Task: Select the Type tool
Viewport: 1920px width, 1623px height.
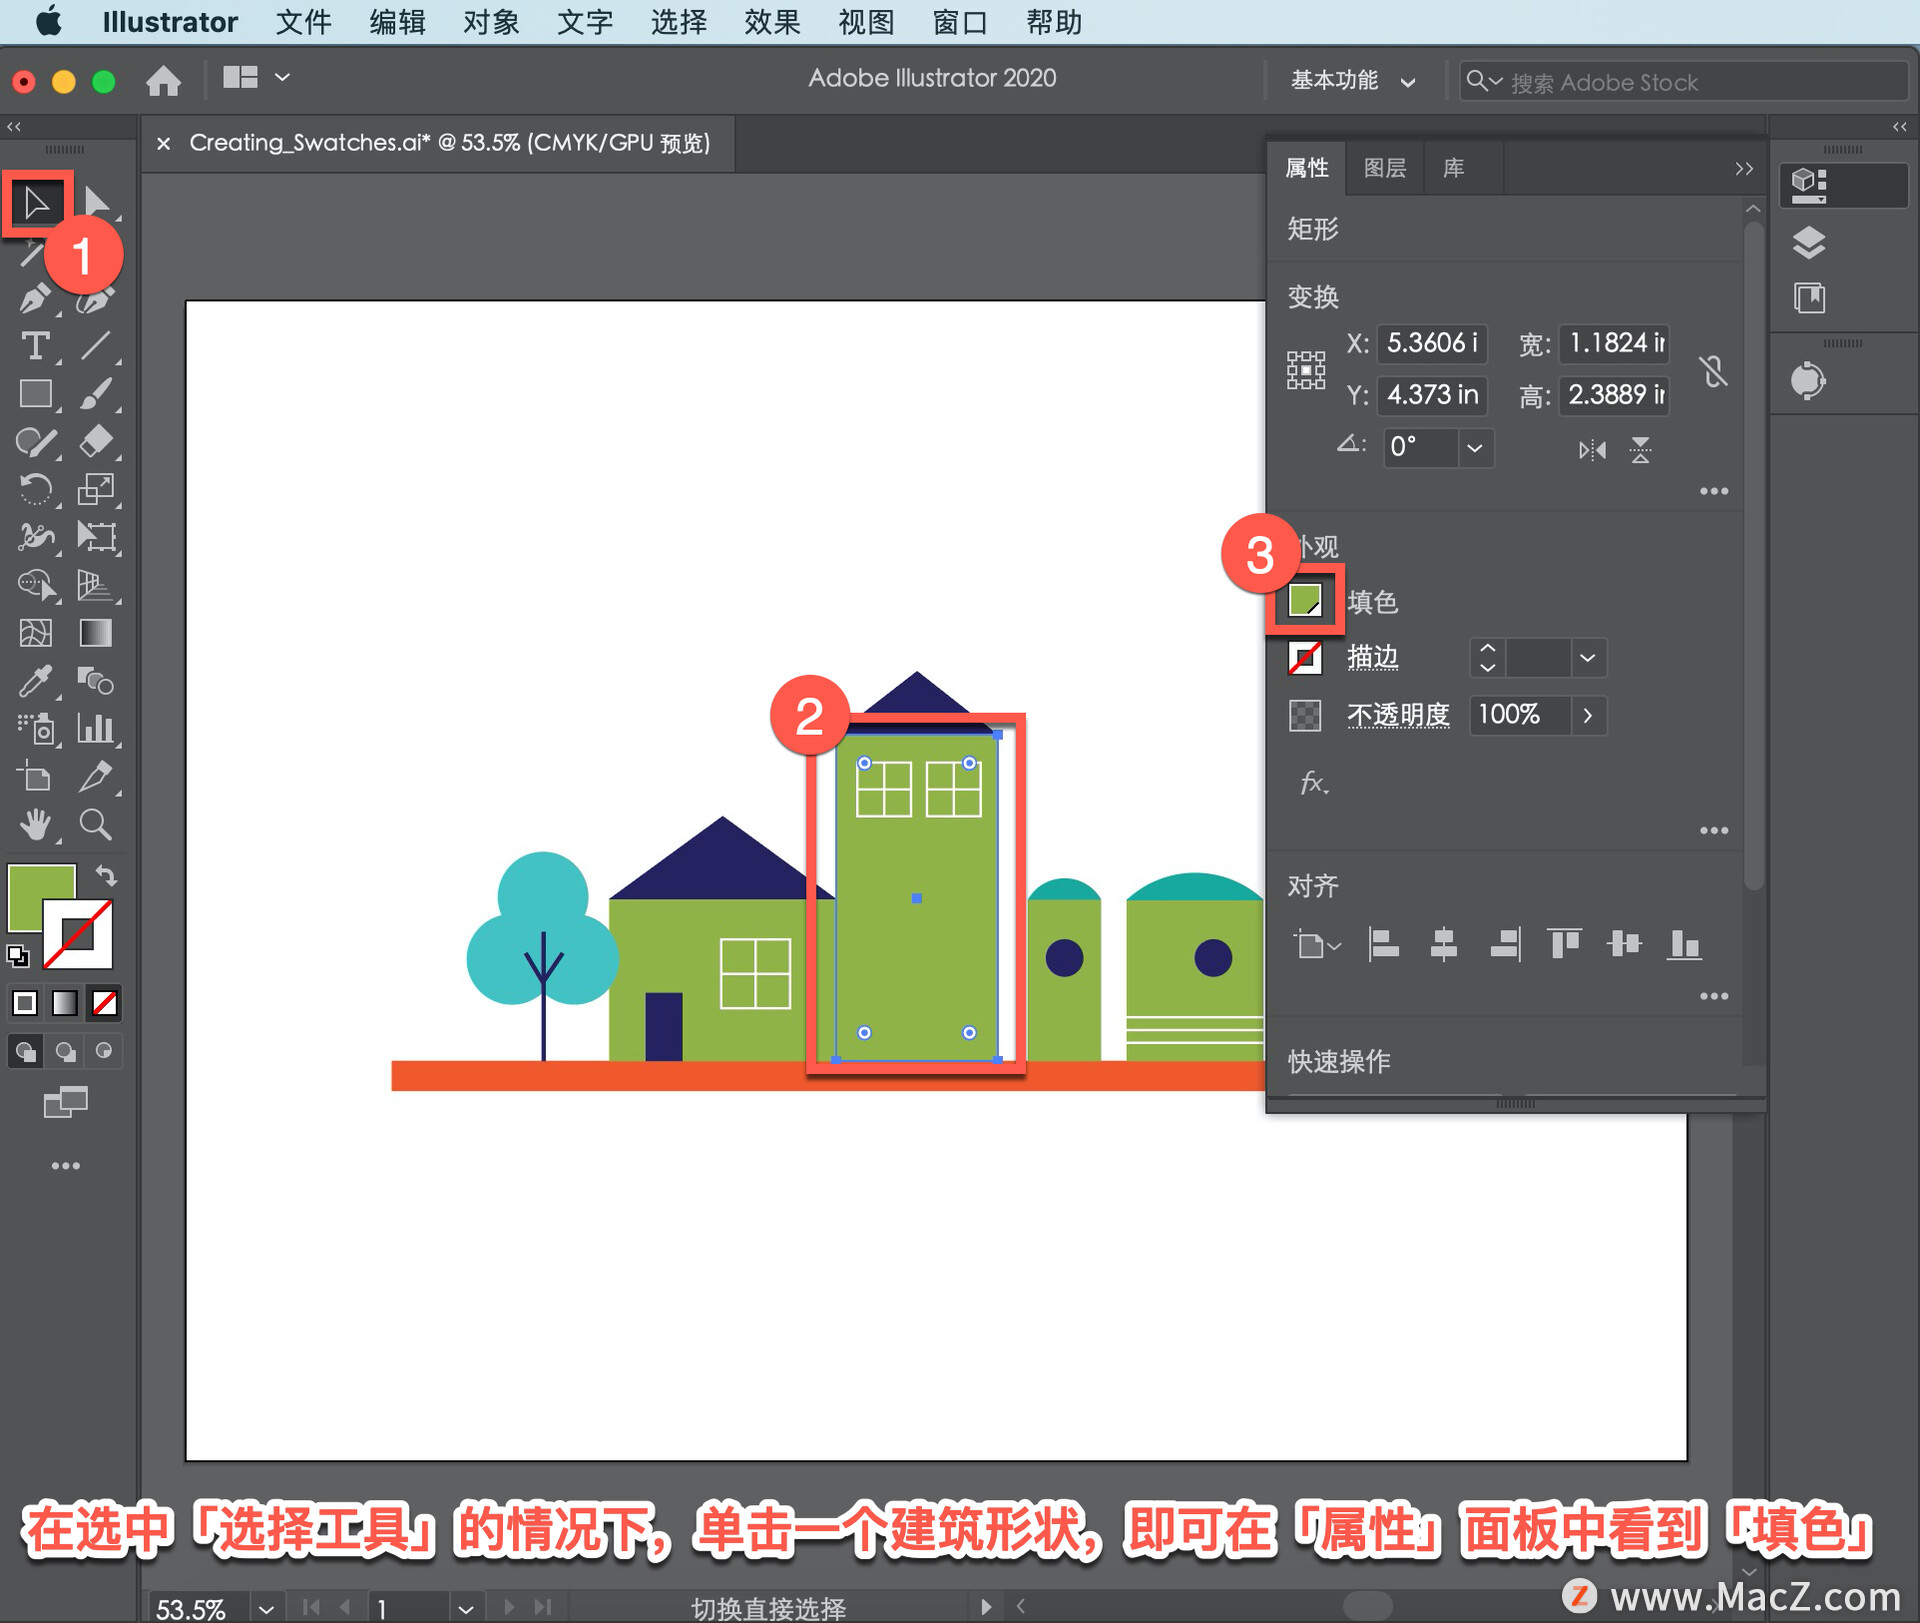Action: [x=35, y=346]
